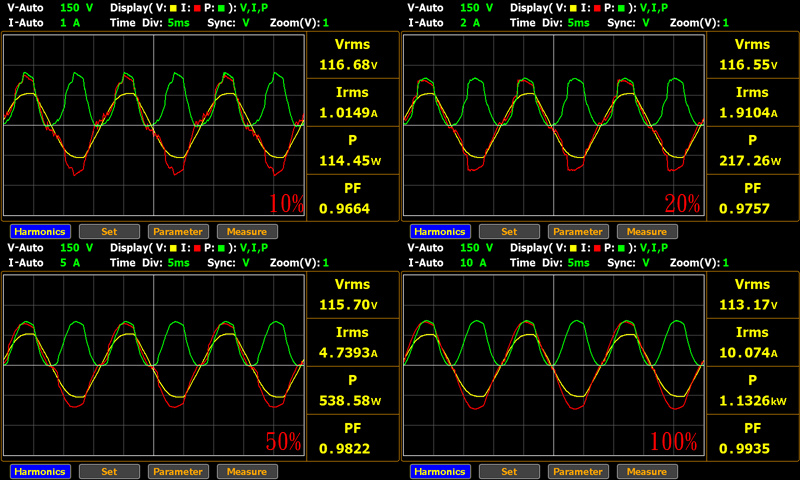Screen dimensions: 800x480
Task: Click Set in the 10 A range panel
Action: click(509, 472)
